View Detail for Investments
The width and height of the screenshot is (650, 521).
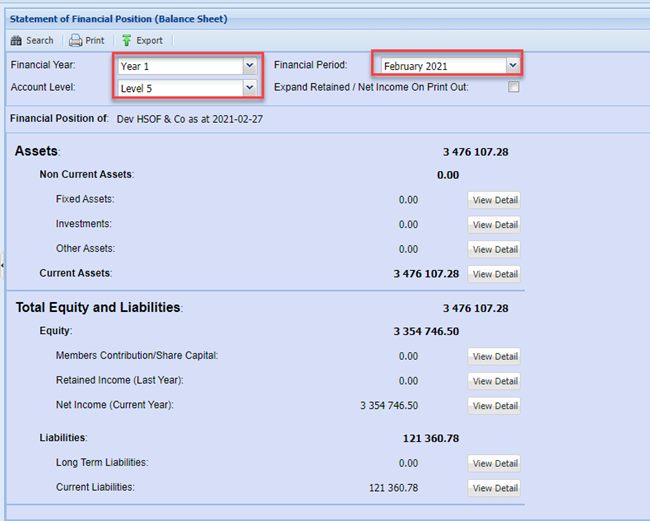click(x=494, y=225)
